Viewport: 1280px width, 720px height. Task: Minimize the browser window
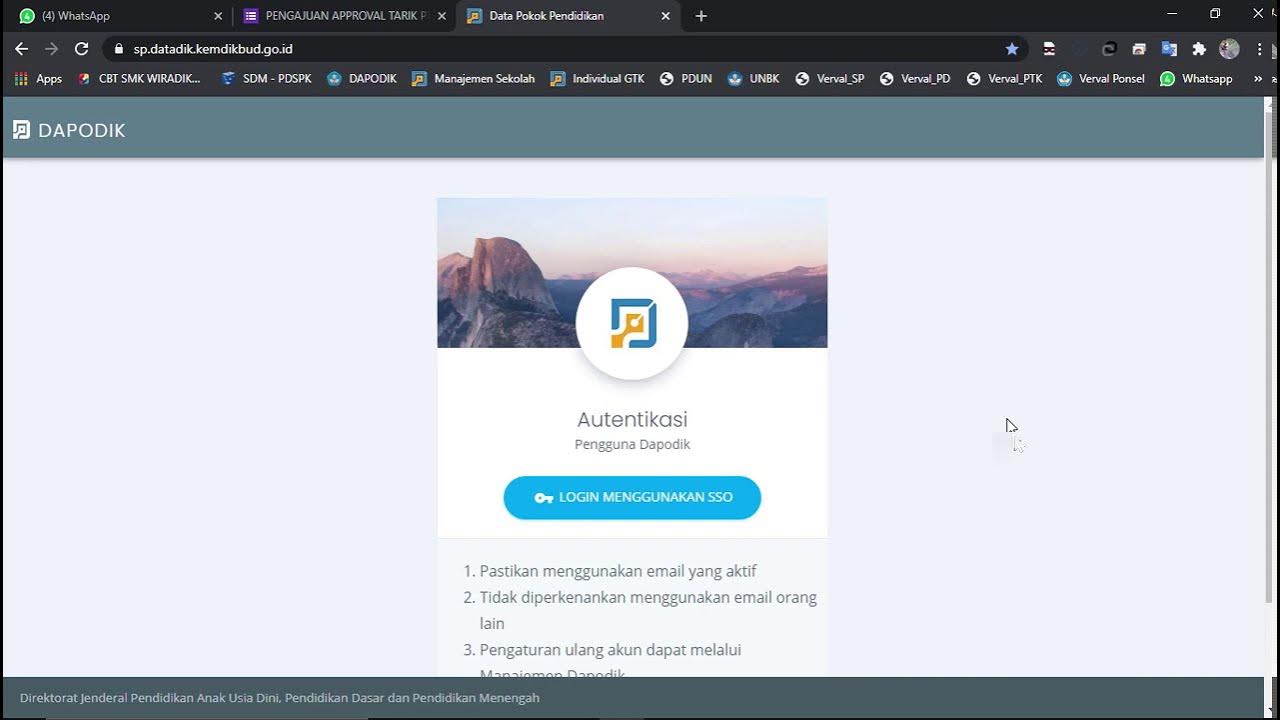[1171, 14]
